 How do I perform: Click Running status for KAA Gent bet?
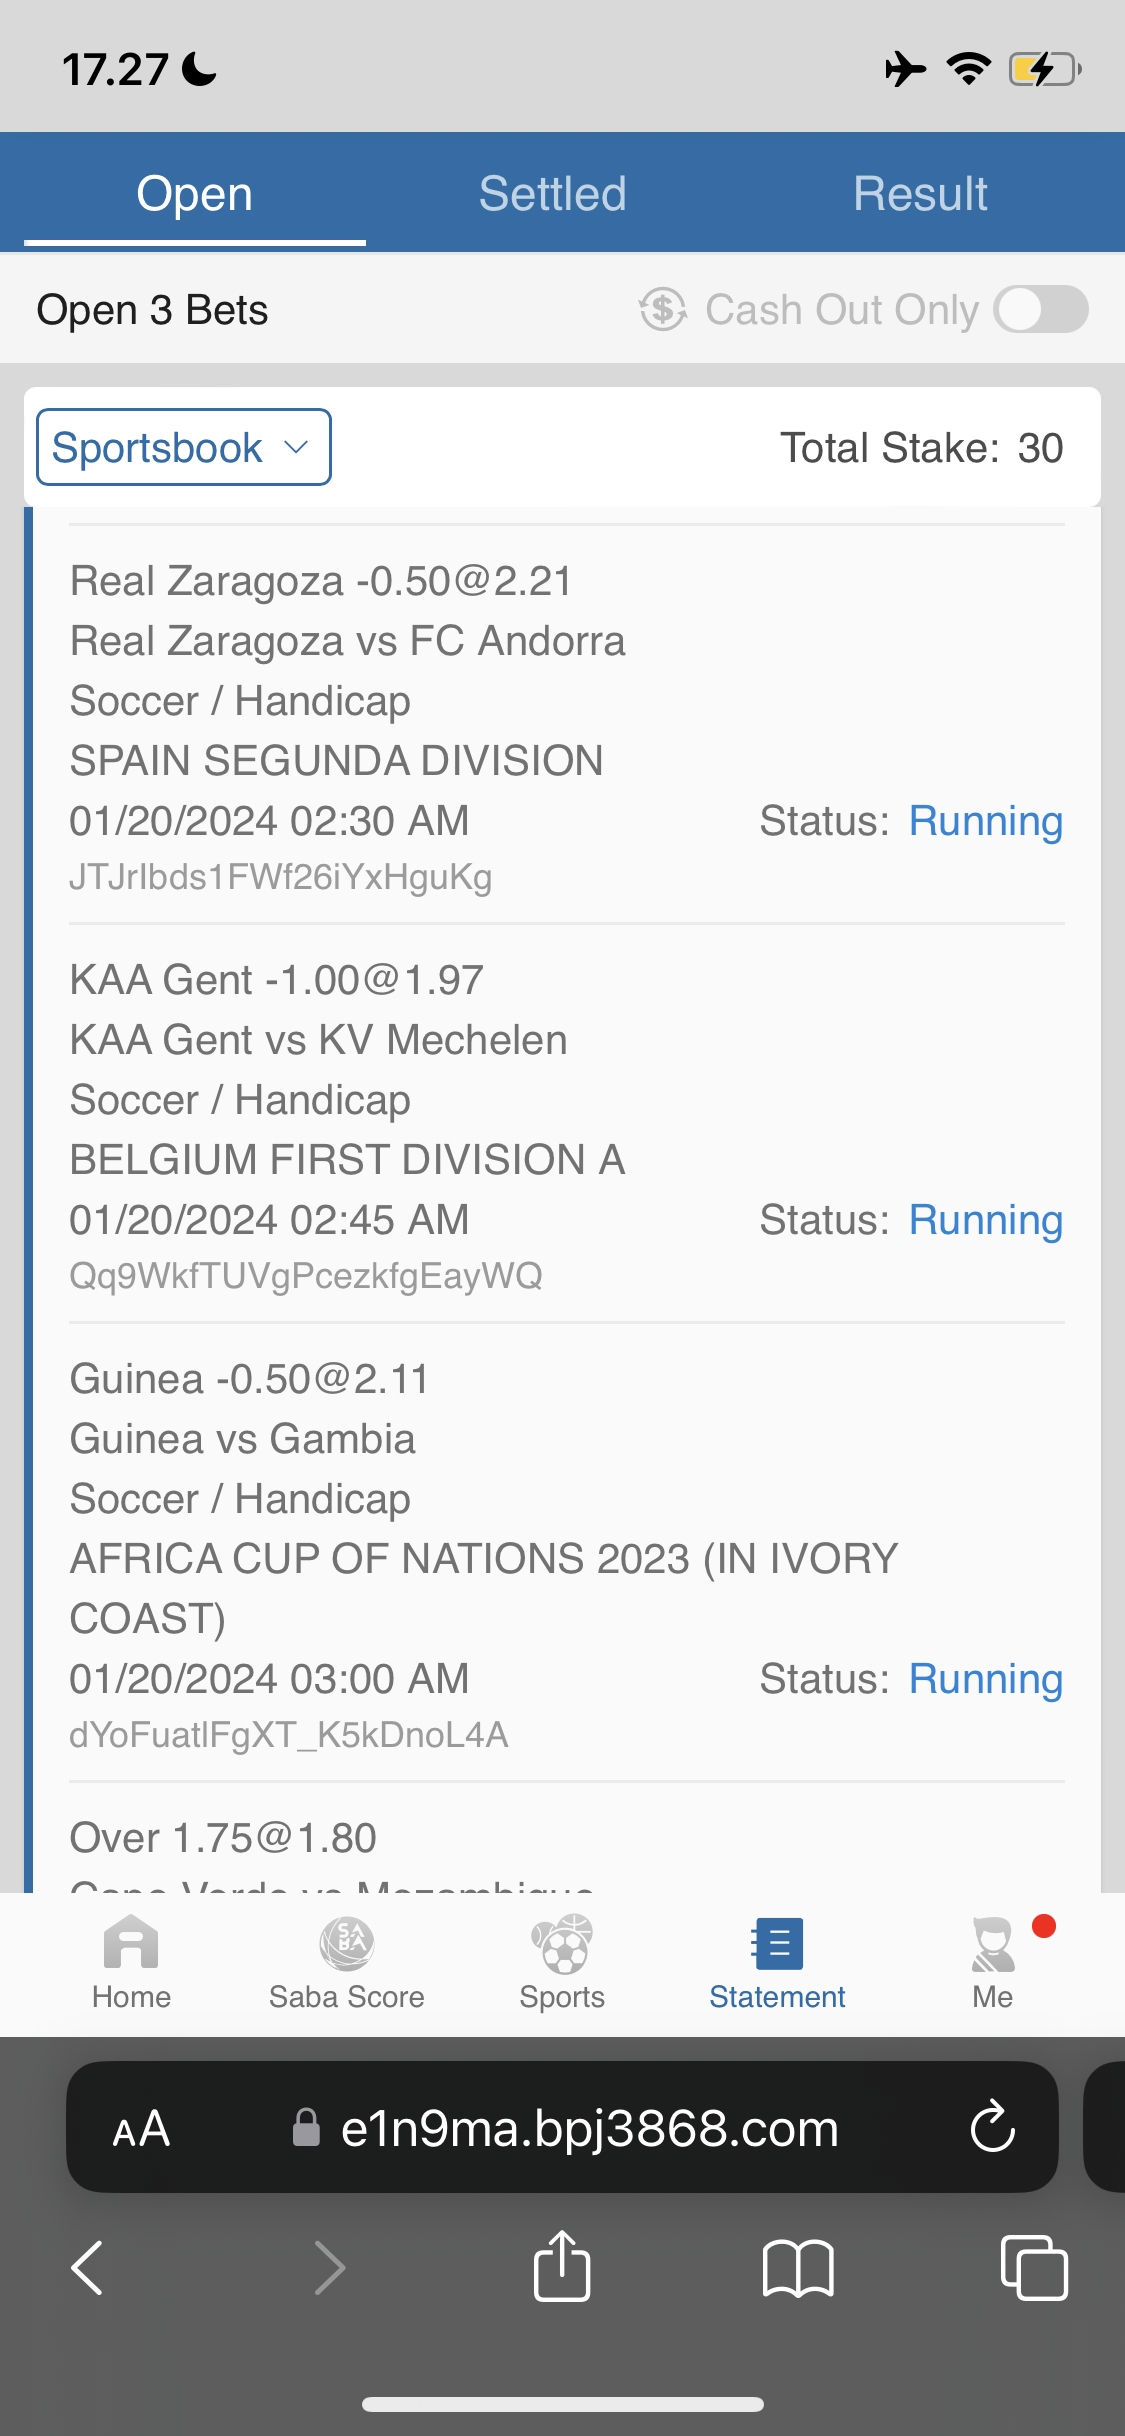(985, 1220)
